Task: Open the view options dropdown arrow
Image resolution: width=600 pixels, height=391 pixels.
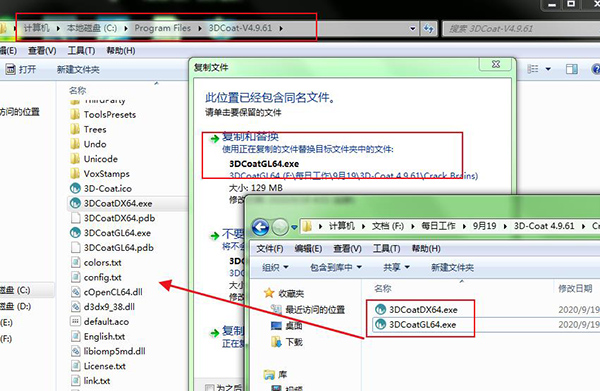Action: pyautogui.click(x=548, y=69)
